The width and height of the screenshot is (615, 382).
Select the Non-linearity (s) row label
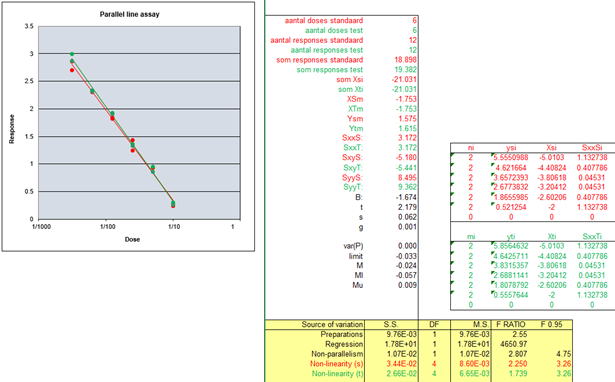click(337, 364)
